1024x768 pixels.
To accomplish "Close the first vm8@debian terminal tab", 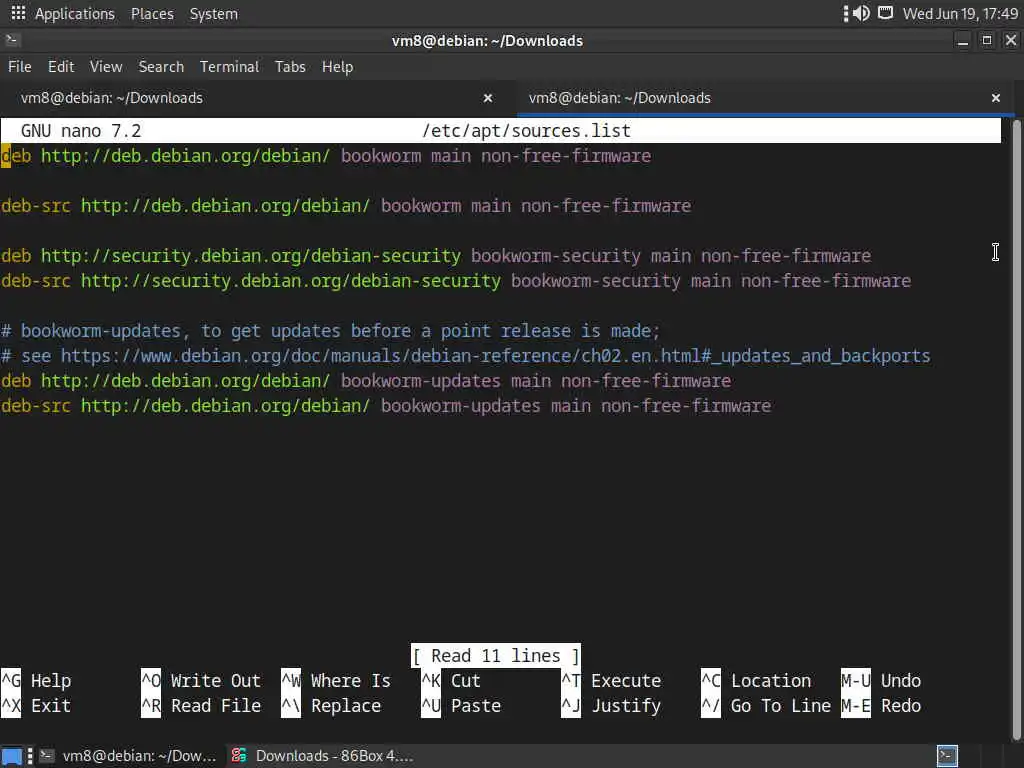I will 488,98.
